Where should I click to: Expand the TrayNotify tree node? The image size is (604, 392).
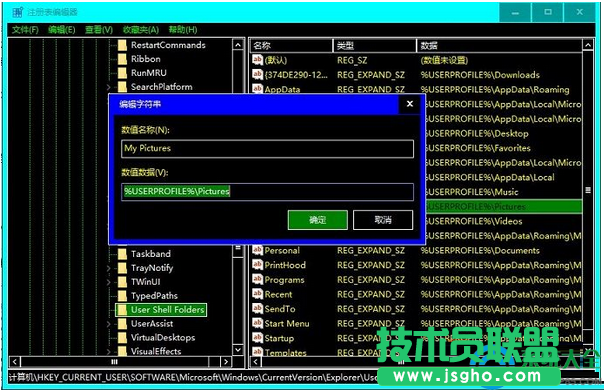[x=109, y=268]
